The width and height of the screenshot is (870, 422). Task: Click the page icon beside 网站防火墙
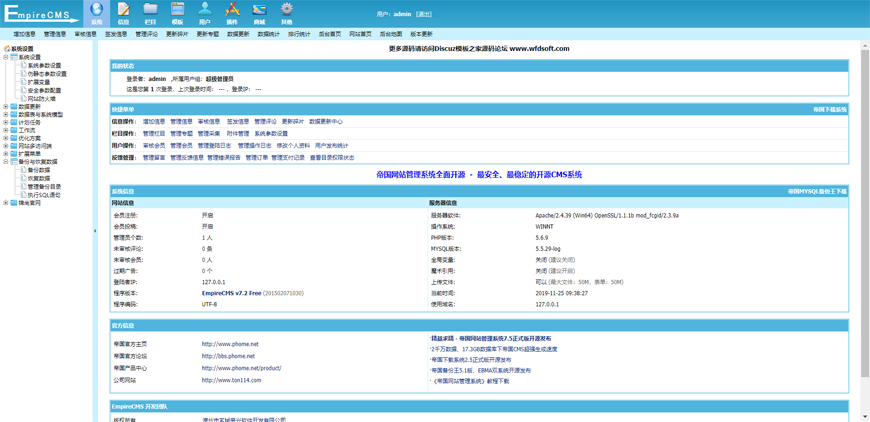coord(23,98)
